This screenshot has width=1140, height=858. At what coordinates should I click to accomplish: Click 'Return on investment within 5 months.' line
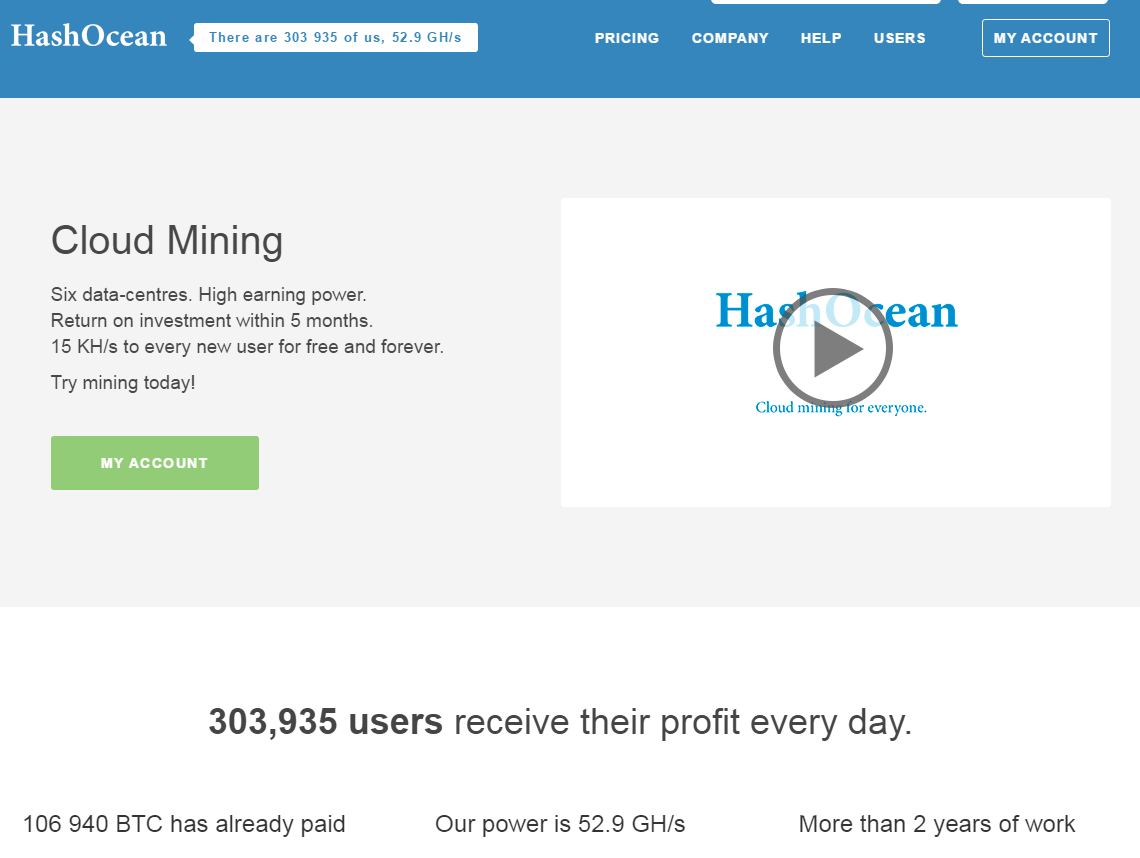[212, 321]
